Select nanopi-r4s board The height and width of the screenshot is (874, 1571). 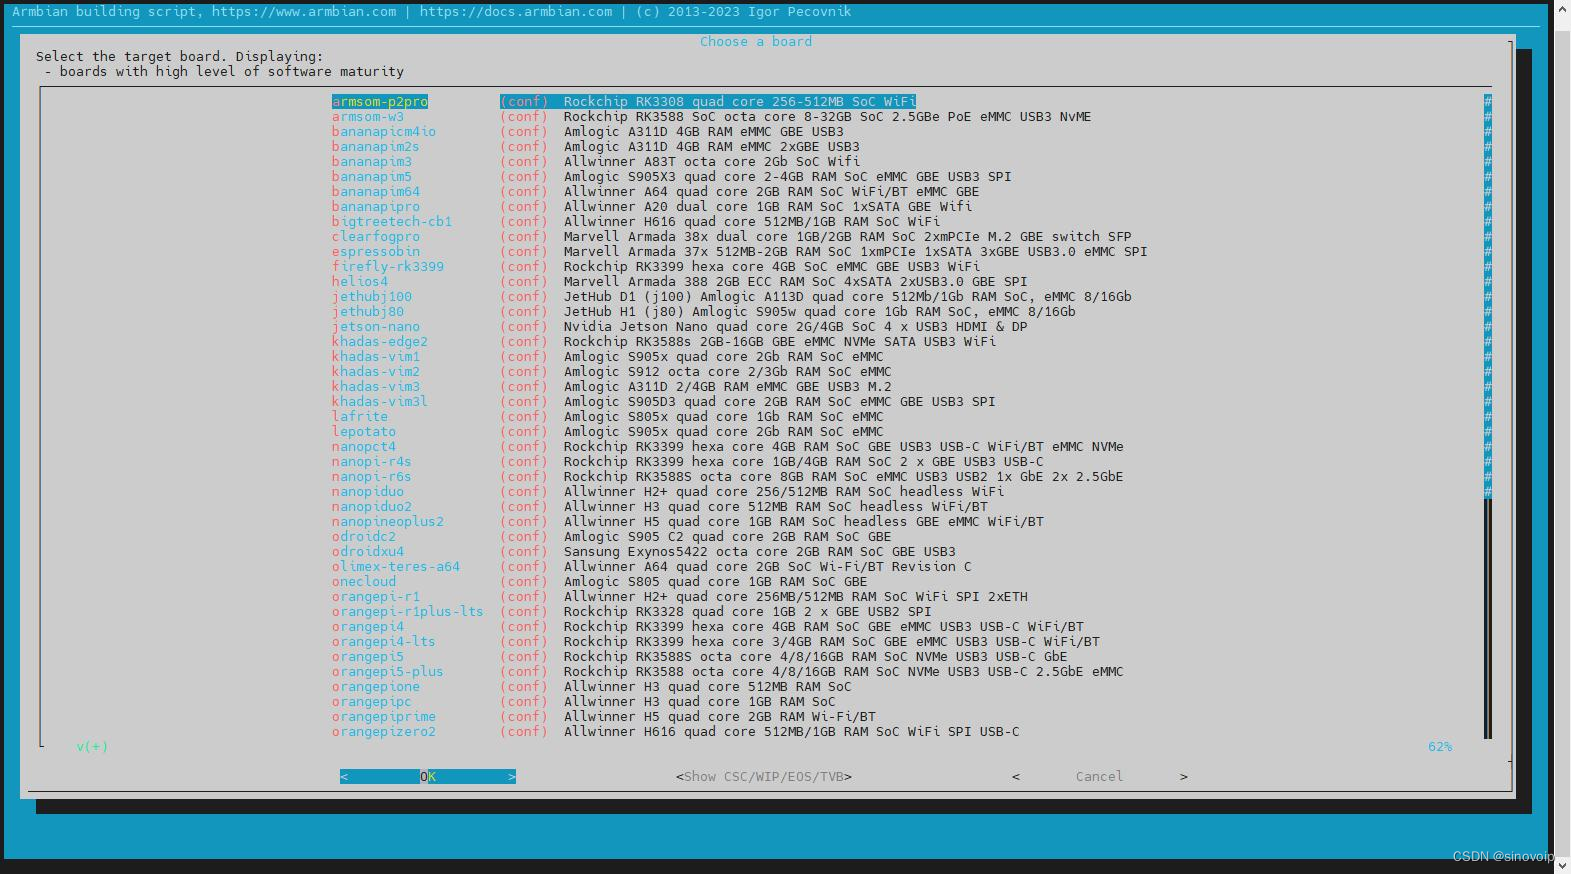688,461
